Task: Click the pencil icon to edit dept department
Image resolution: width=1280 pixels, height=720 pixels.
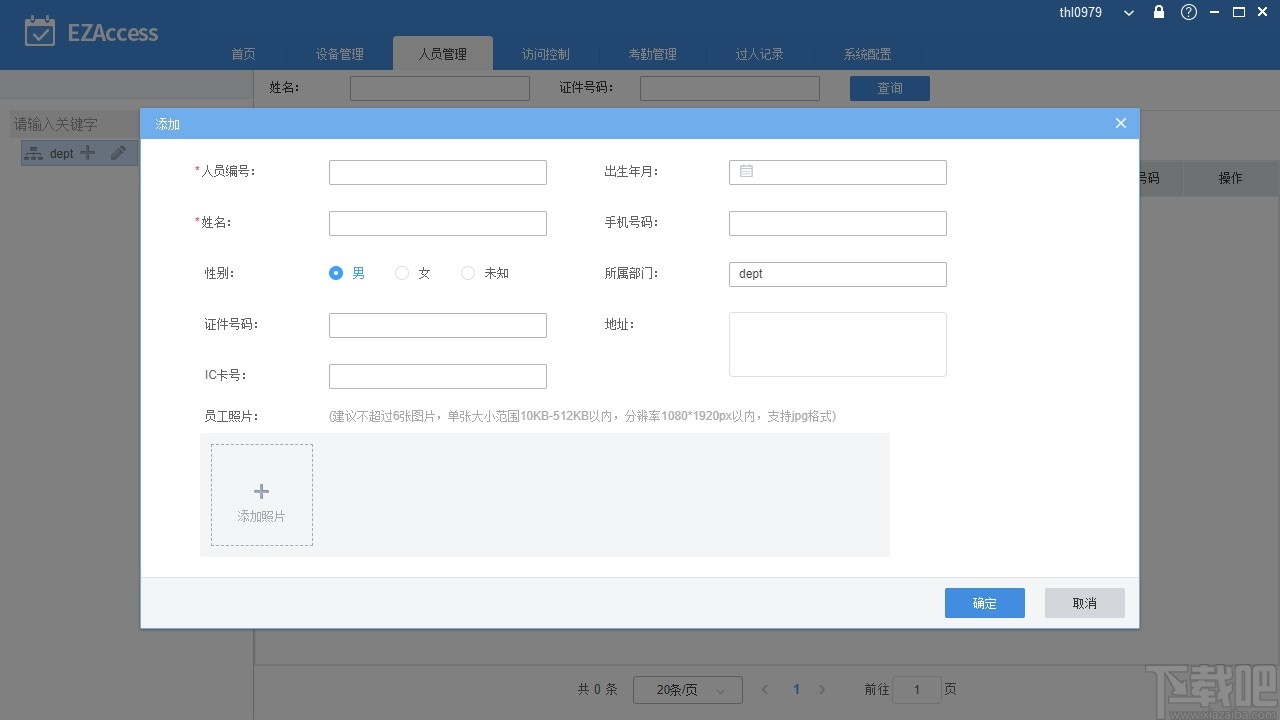Action: pos(117,153)
